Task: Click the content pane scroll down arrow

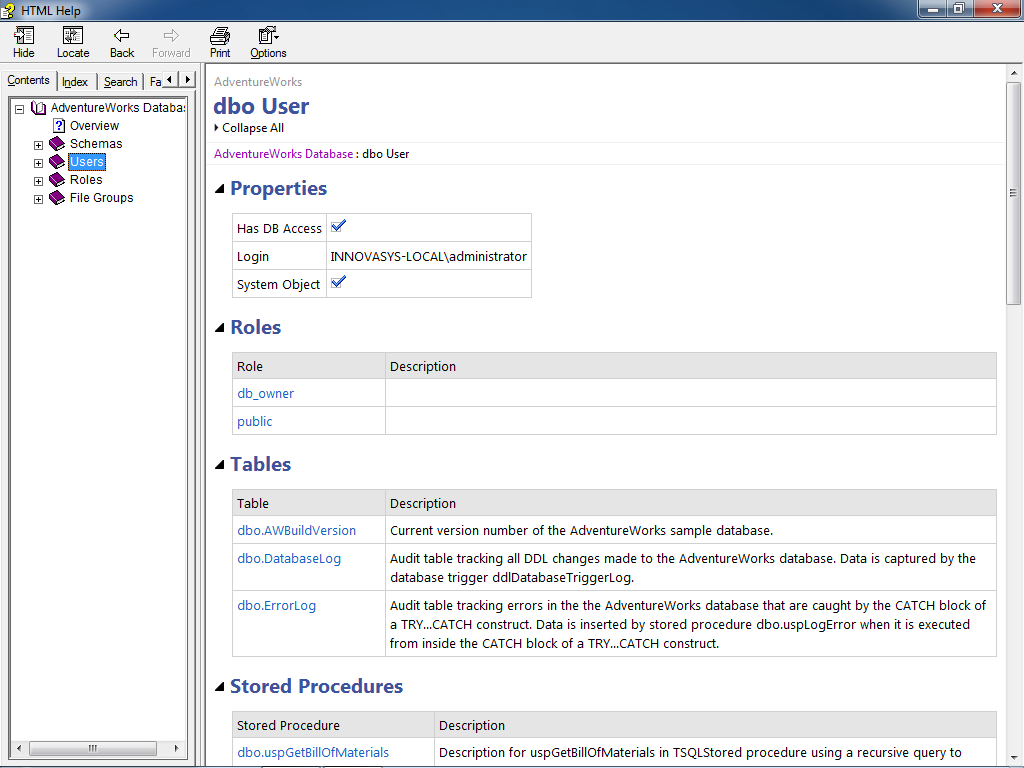Action: point(1013,757)
